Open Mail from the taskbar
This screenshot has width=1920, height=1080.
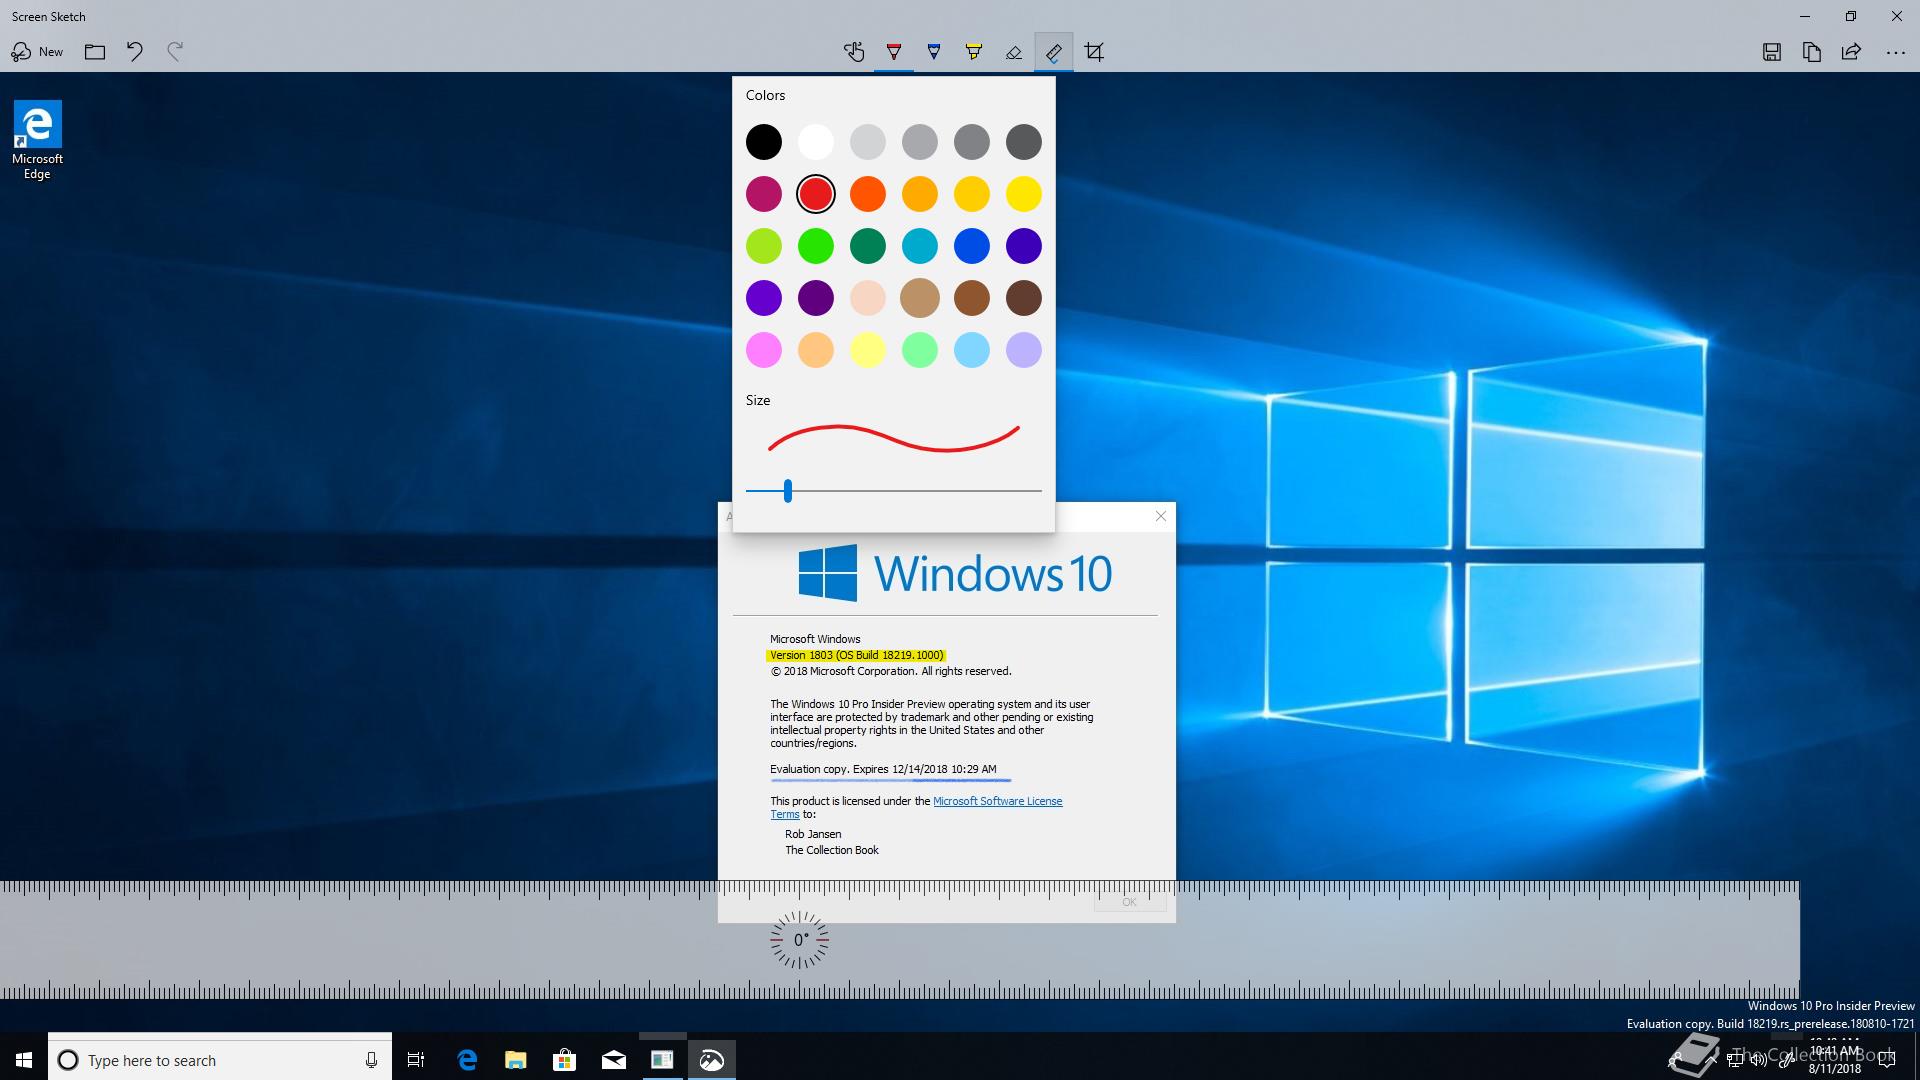tap(614, 1060)
